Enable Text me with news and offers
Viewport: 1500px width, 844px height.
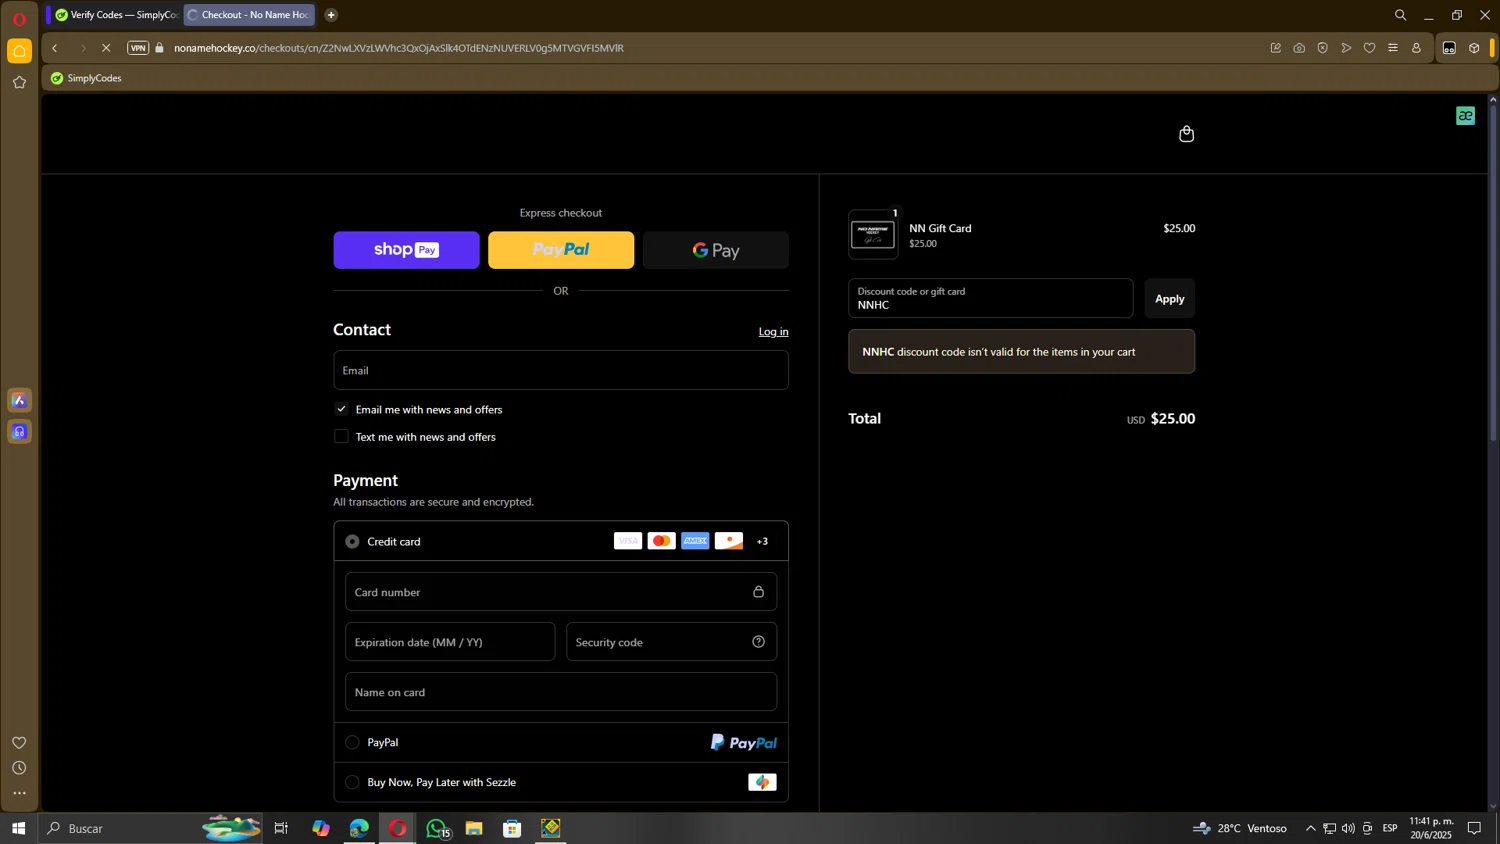341,436
